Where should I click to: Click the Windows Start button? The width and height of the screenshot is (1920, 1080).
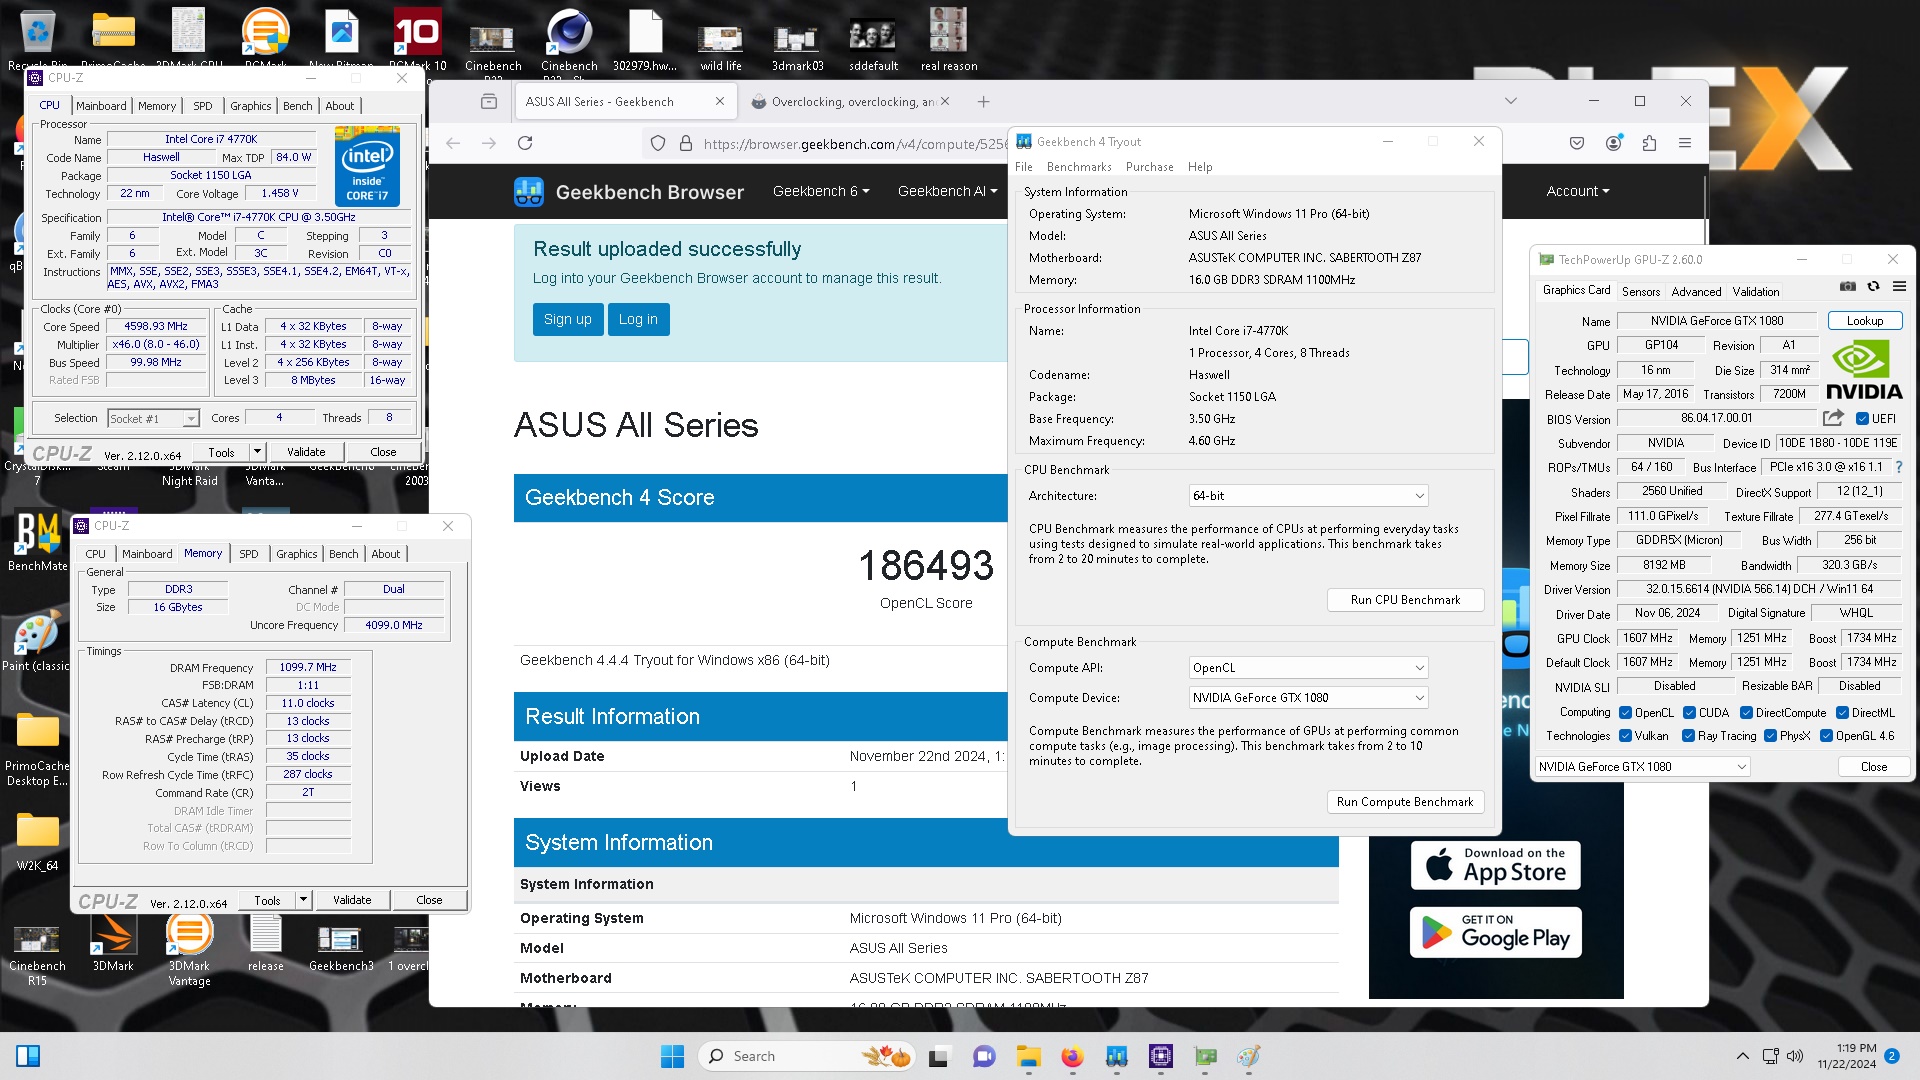(x=672, y=1056)
